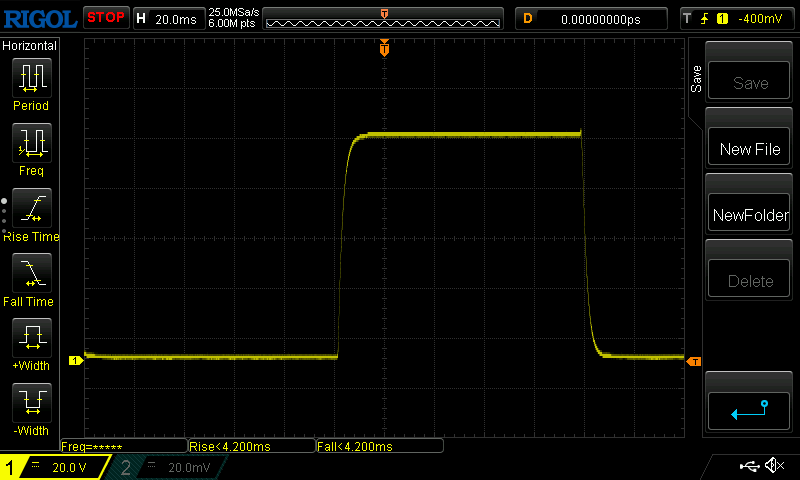Click the red STOP status indicator
The image size is (800, 480).
click(x=106, y=18)
